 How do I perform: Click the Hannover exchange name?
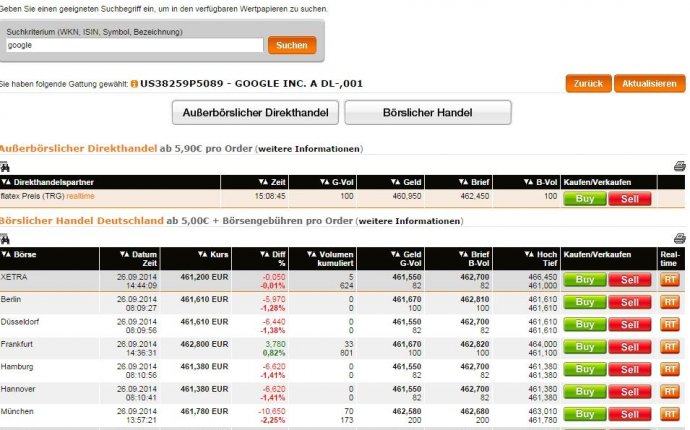coord(18,389)
